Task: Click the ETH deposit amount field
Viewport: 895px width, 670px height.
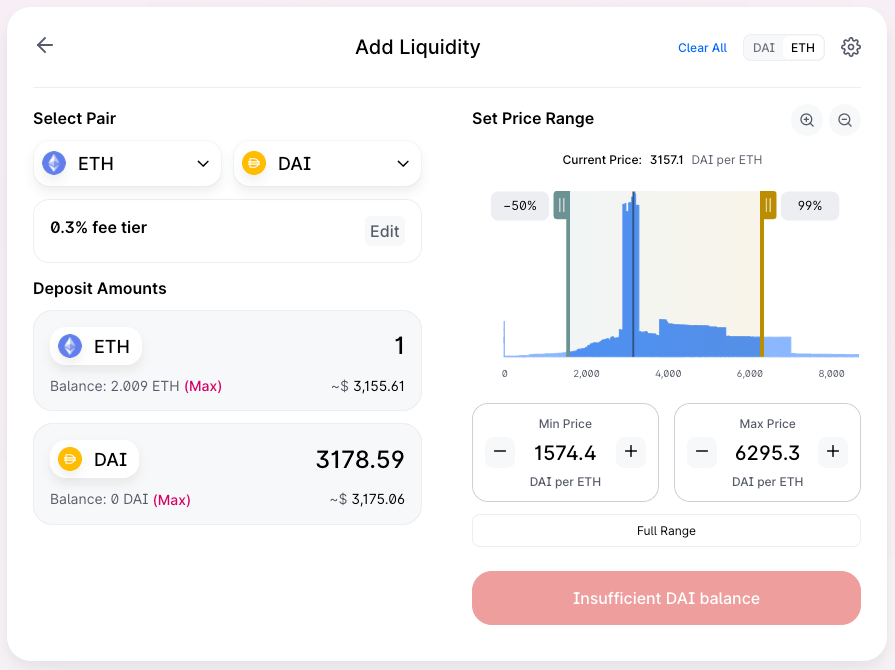Action: tap(300, 346)
